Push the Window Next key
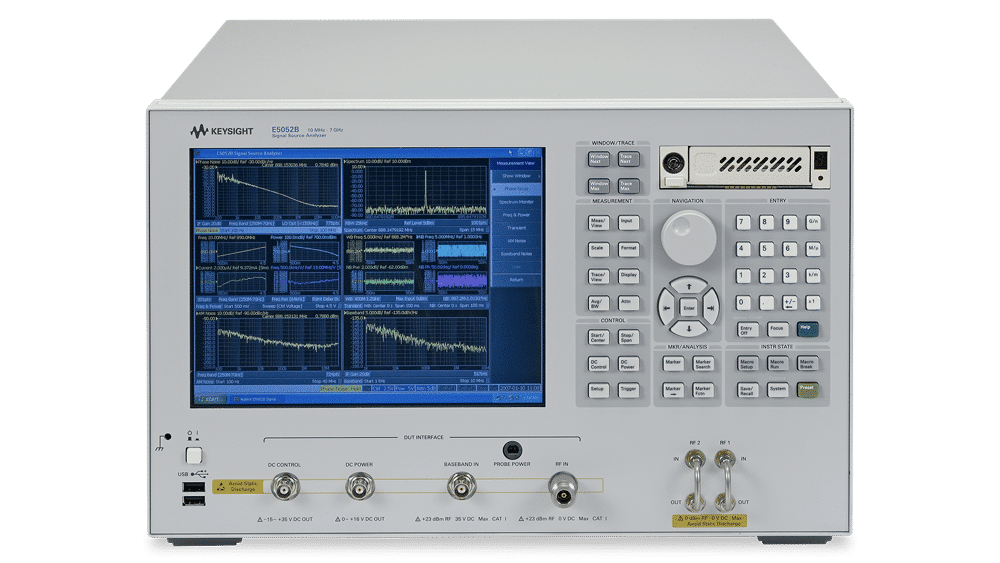Screen dimensions: 1000x563 coord(598,159)
